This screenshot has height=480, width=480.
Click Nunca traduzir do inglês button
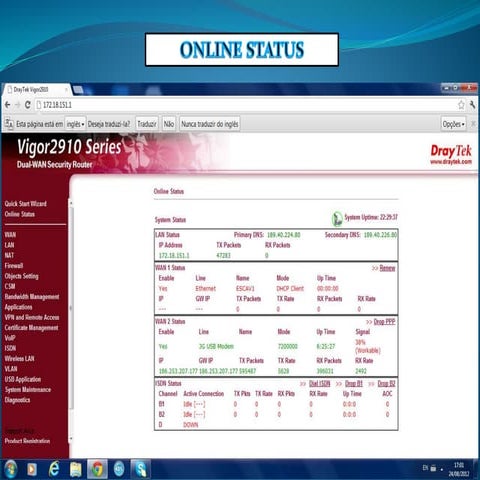pyautogui.click(x=210, y=124)
